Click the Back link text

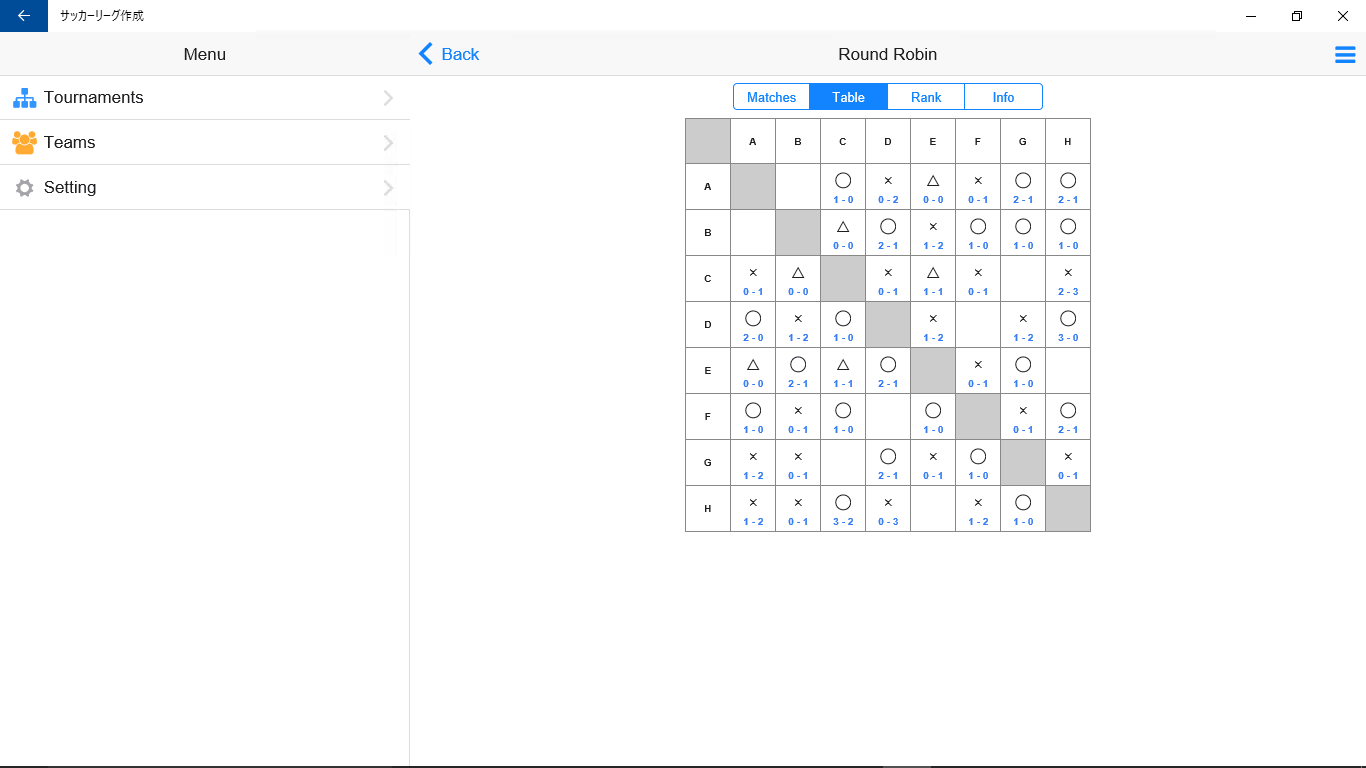[x=460, y=55]
